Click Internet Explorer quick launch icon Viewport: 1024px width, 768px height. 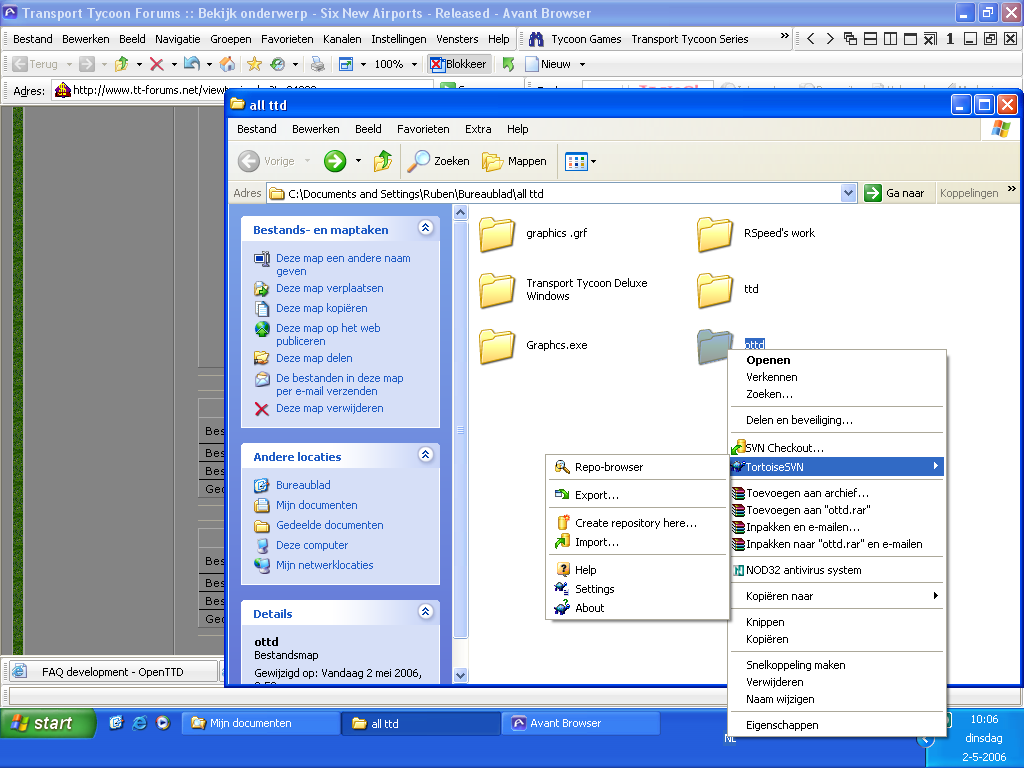(x=140, y=723)
